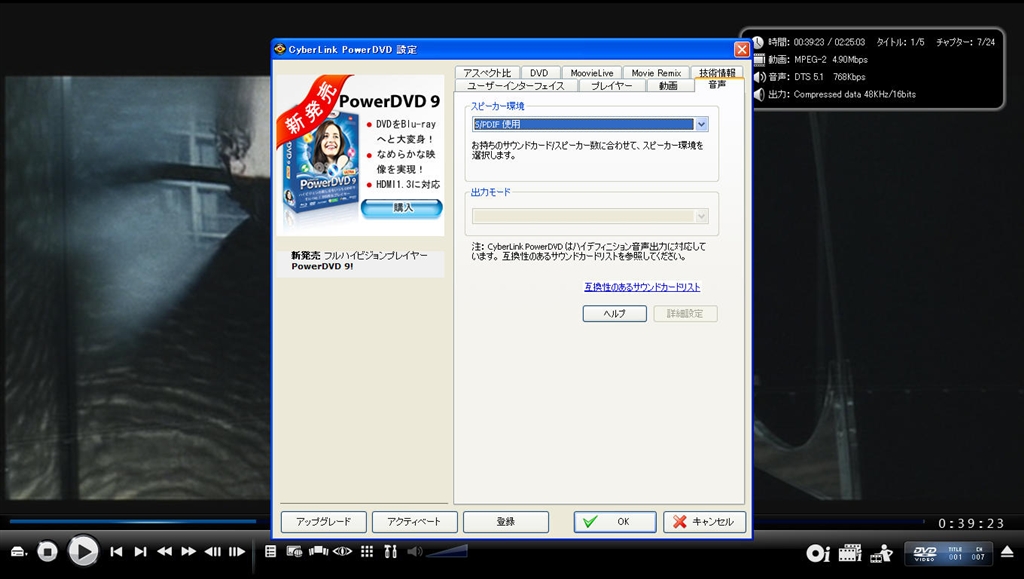The height and width of the screenshot is (579, 1024).
Task: Open the ユーザーインターフェイス tab
Action: (515, 86)
